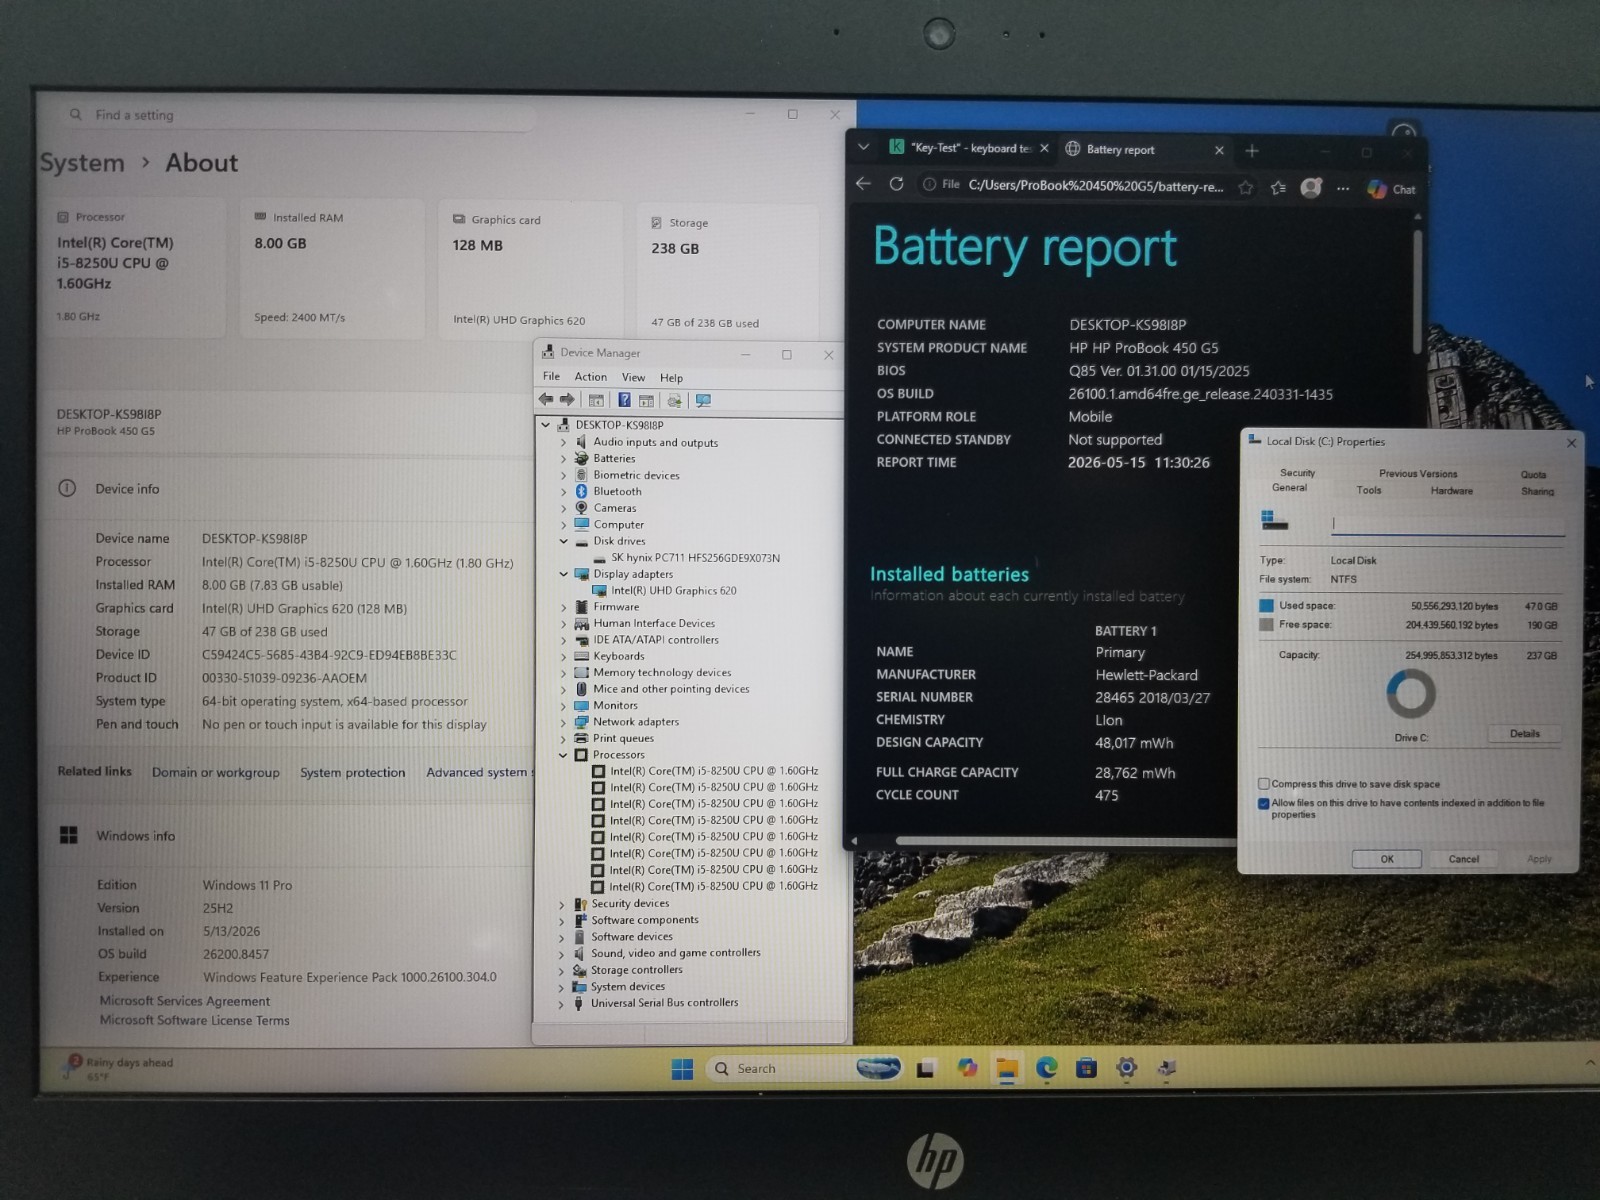
Task: Expand Batteries node in Device Manager
Action: (x=563, y=458)
